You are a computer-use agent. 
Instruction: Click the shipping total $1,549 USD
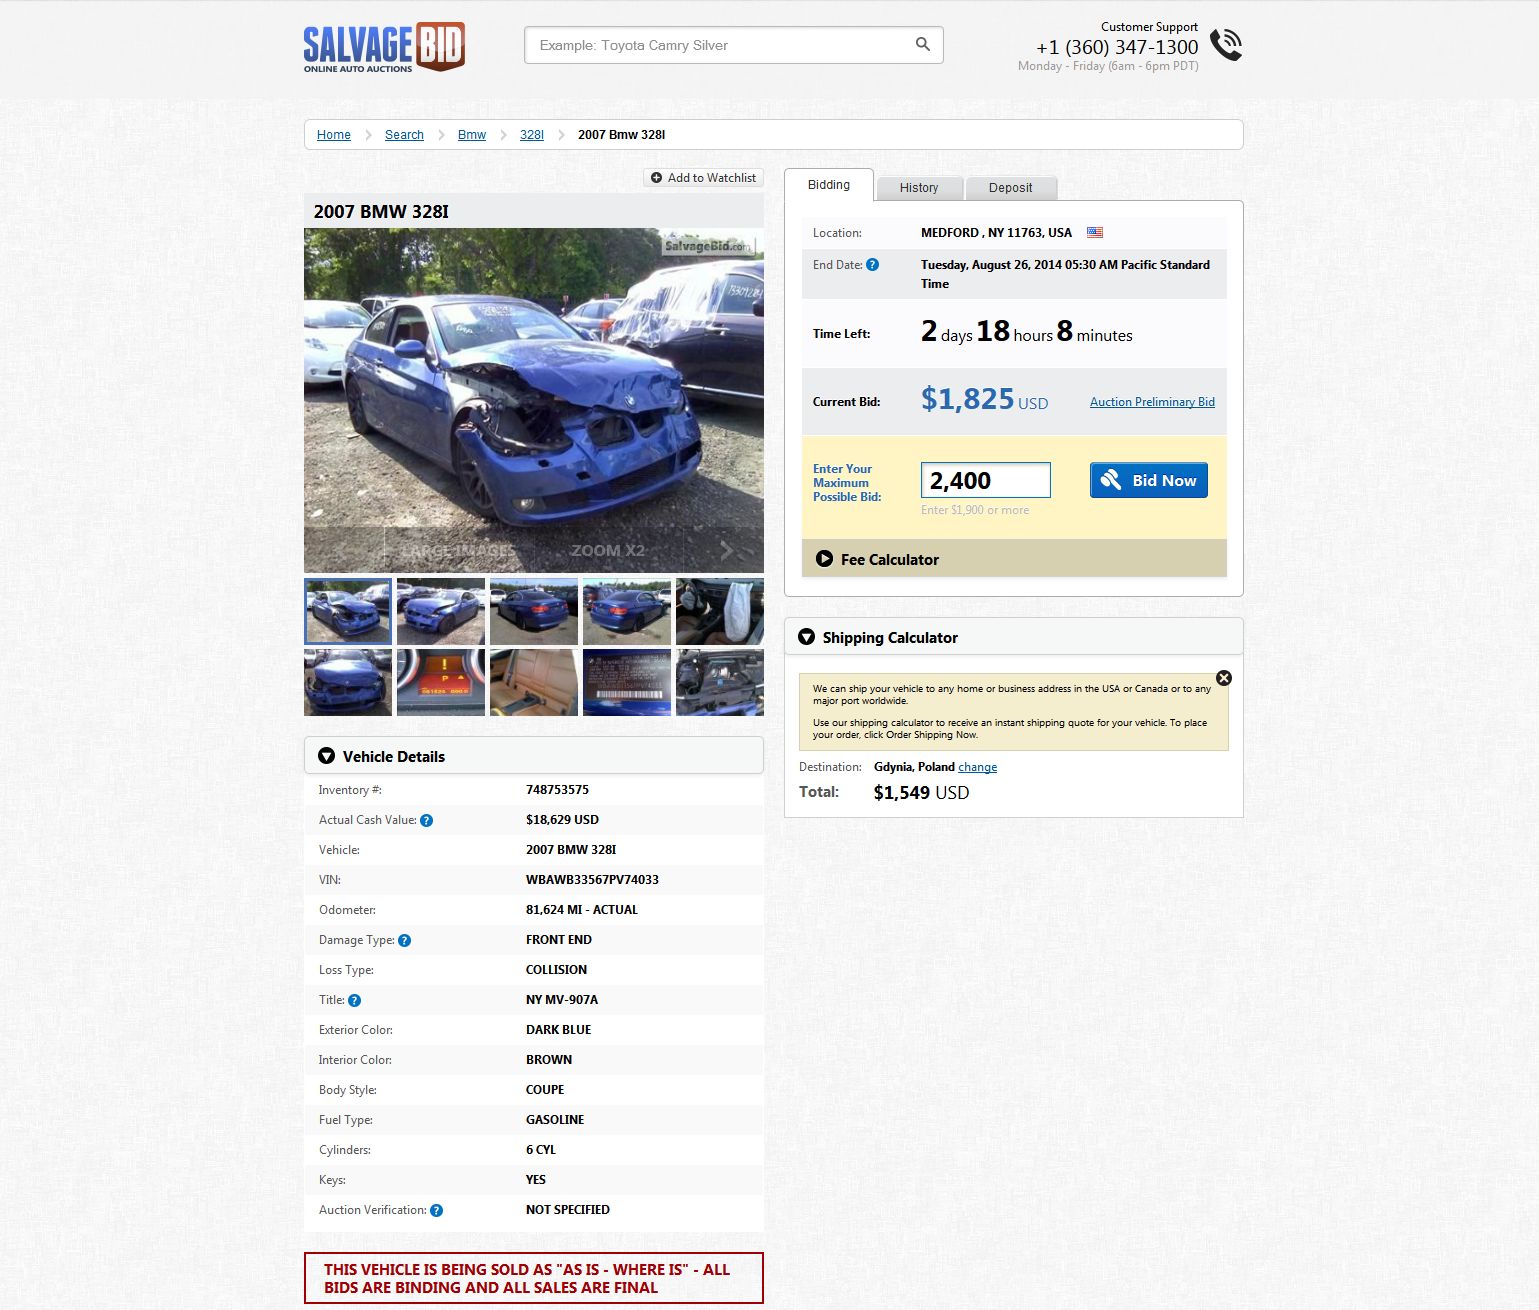point(921,793)
